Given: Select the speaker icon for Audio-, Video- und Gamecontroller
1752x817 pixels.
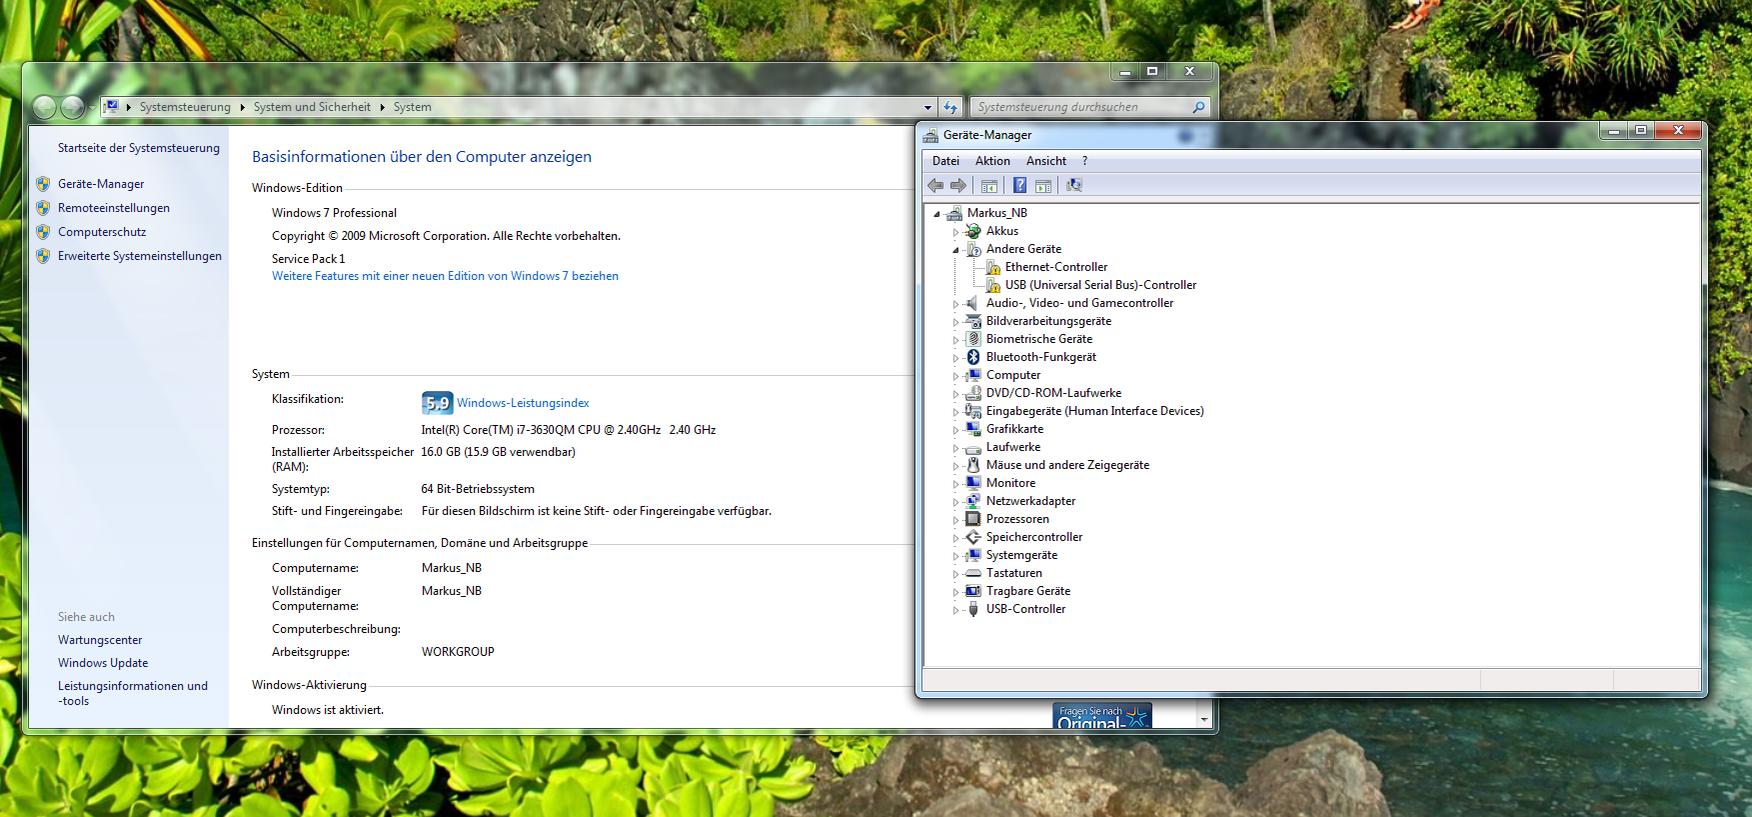Looking at the screenshot, I should 973,303.
